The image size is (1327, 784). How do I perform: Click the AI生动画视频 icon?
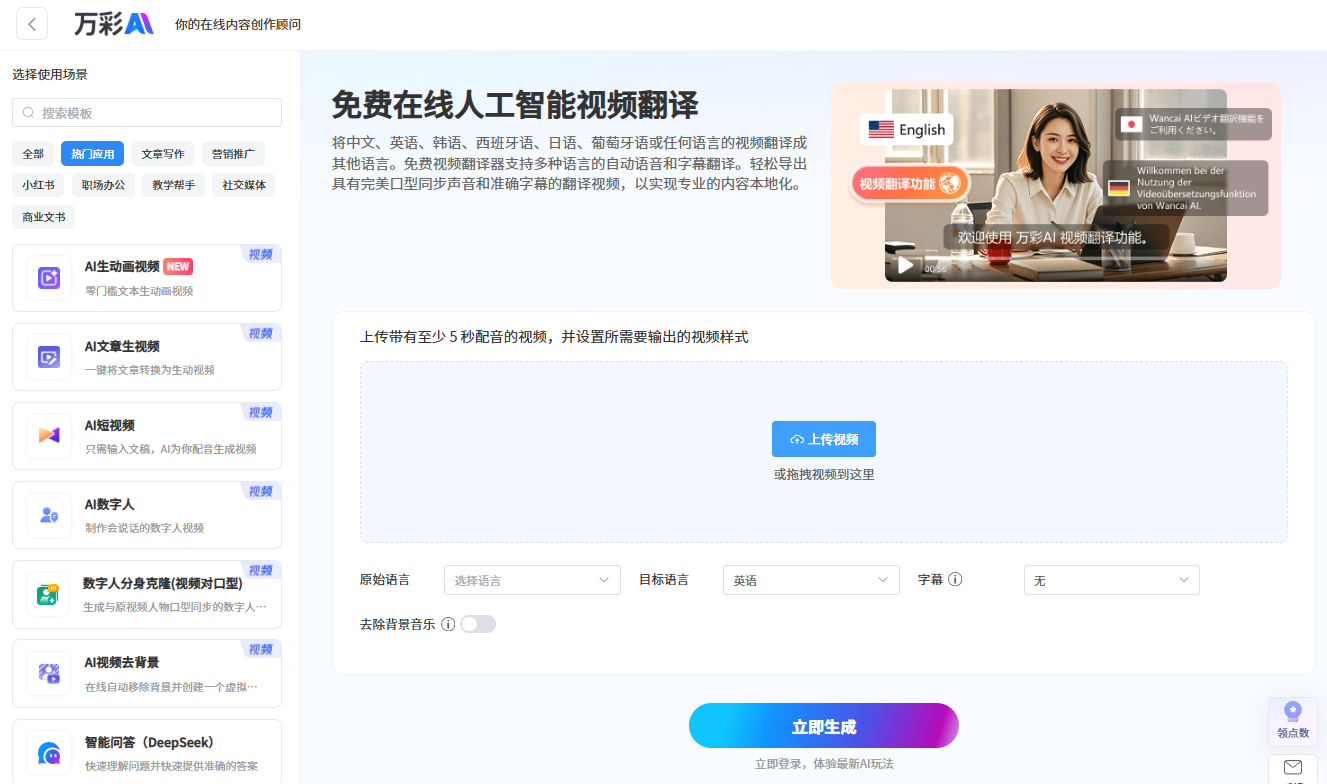click(49, 278)
